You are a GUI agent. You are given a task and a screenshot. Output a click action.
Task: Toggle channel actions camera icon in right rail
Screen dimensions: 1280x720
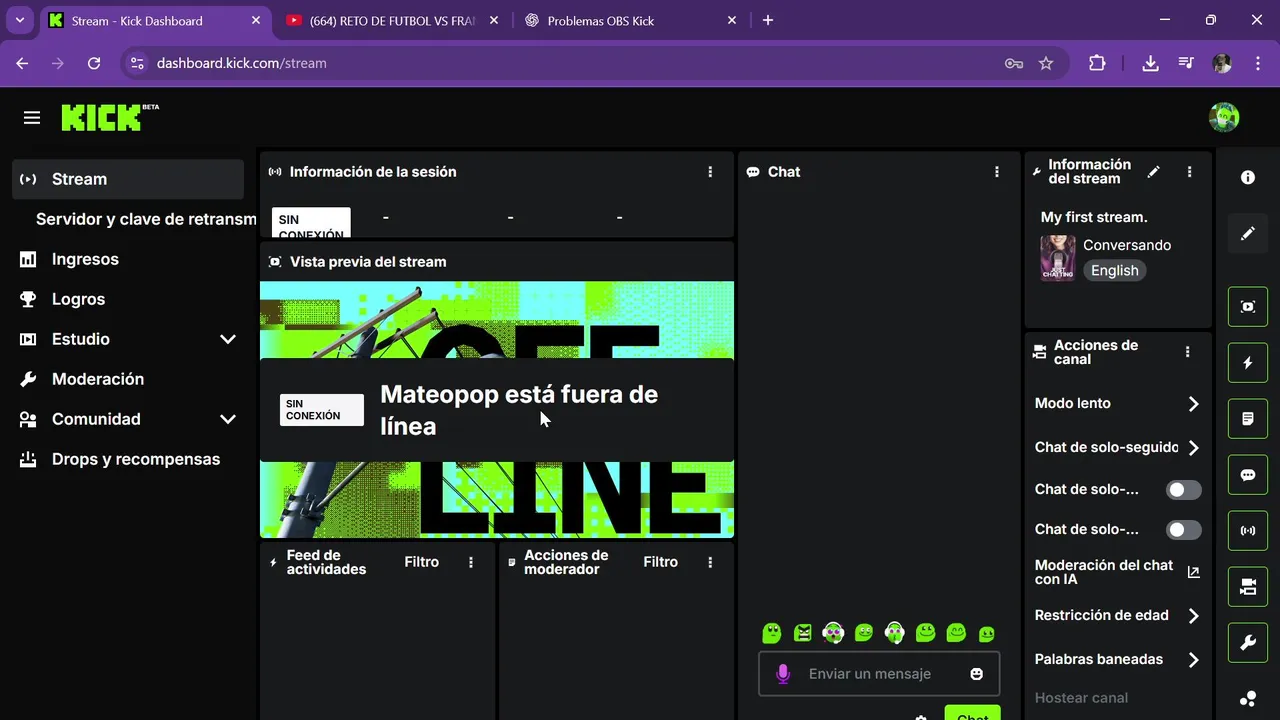click(1248, 587)
